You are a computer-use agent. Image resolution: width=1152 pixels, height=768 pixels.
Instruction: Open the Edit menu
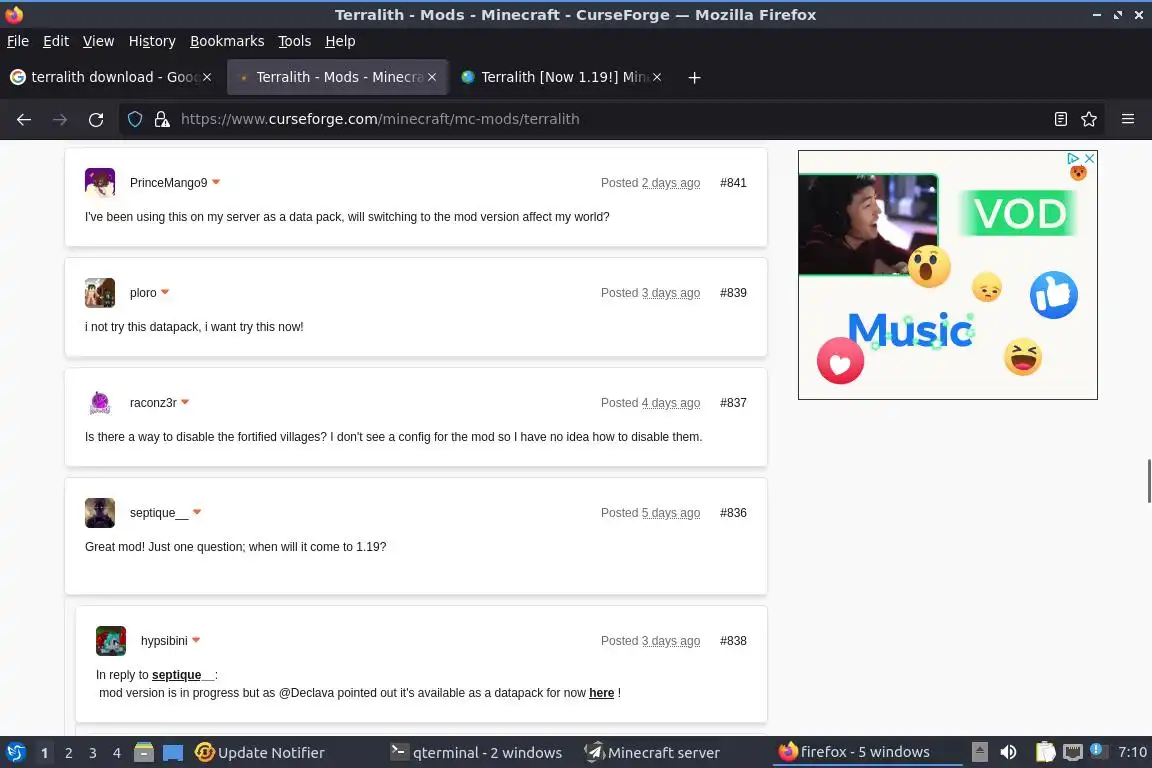click(x=56, y=41)
